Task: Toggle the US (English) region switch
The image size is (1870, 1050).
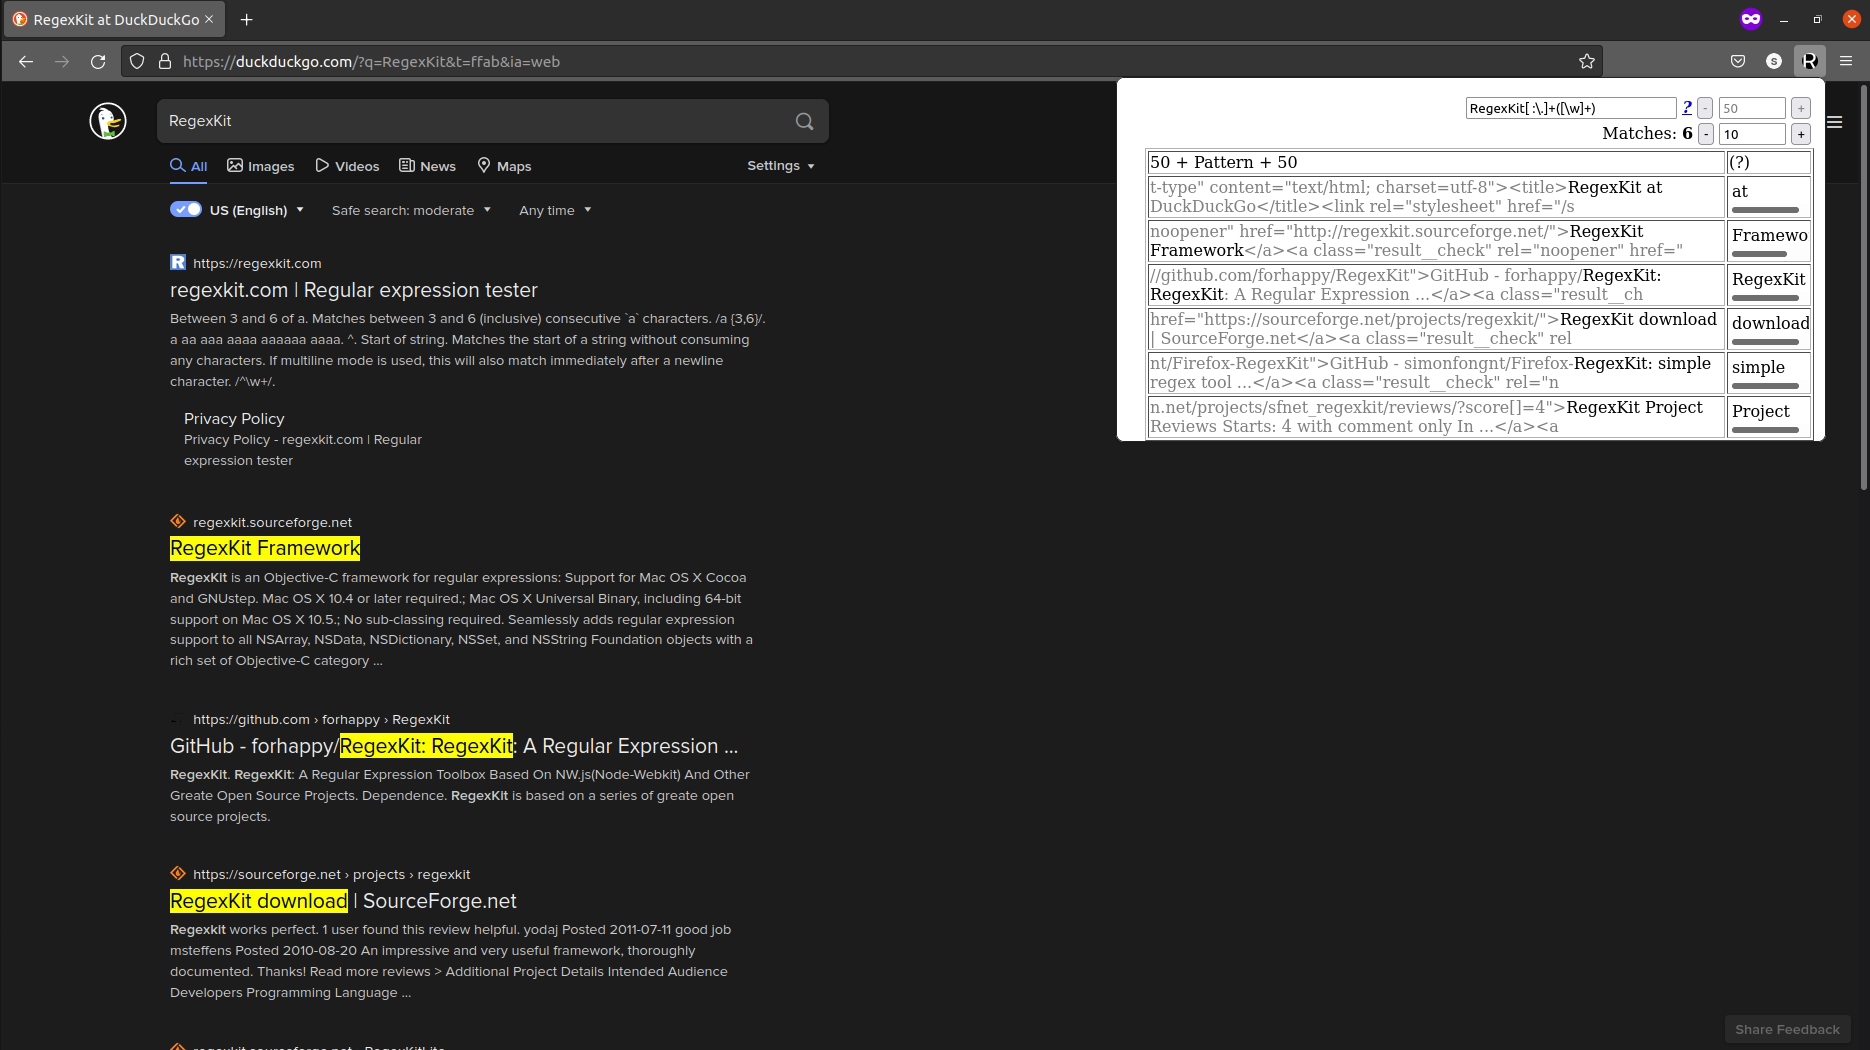Action: pos(186,209)
